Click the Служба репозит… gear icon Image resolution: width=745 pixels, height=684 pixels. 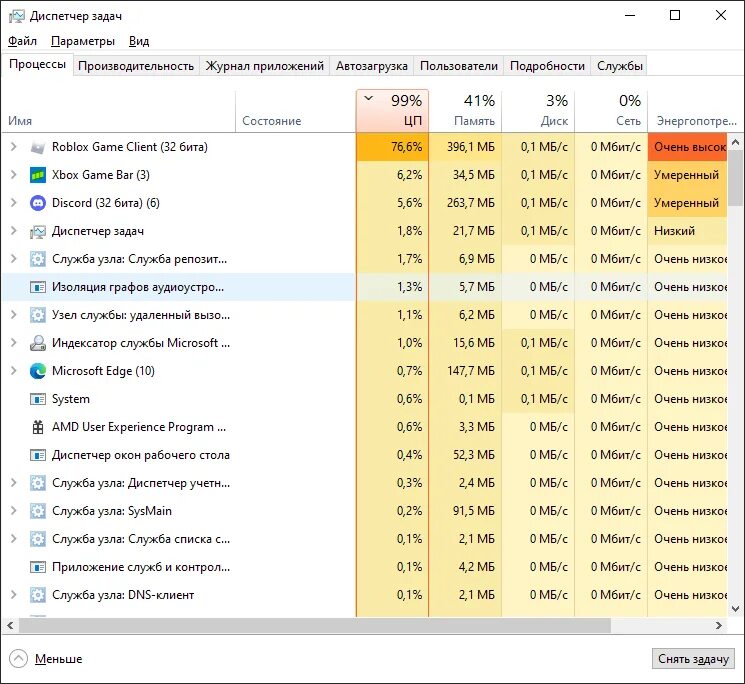pyautogui.click(x=38, y=259)
